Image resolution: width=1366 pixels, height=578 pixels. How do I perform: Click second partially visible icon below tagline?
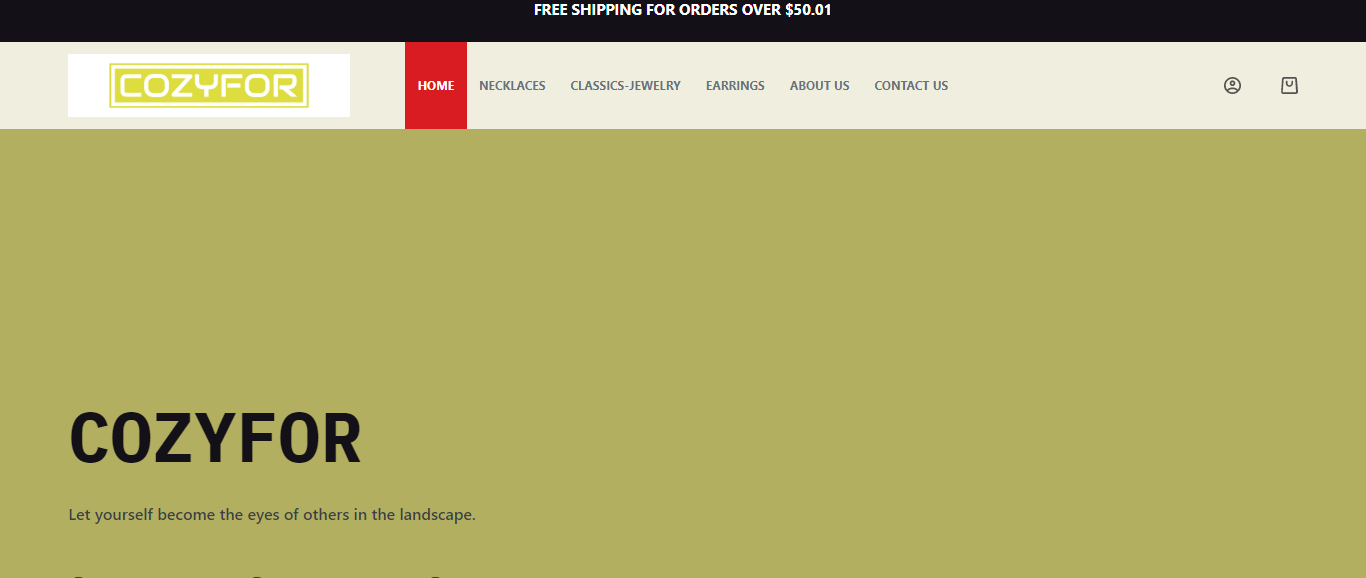(256, 575)
